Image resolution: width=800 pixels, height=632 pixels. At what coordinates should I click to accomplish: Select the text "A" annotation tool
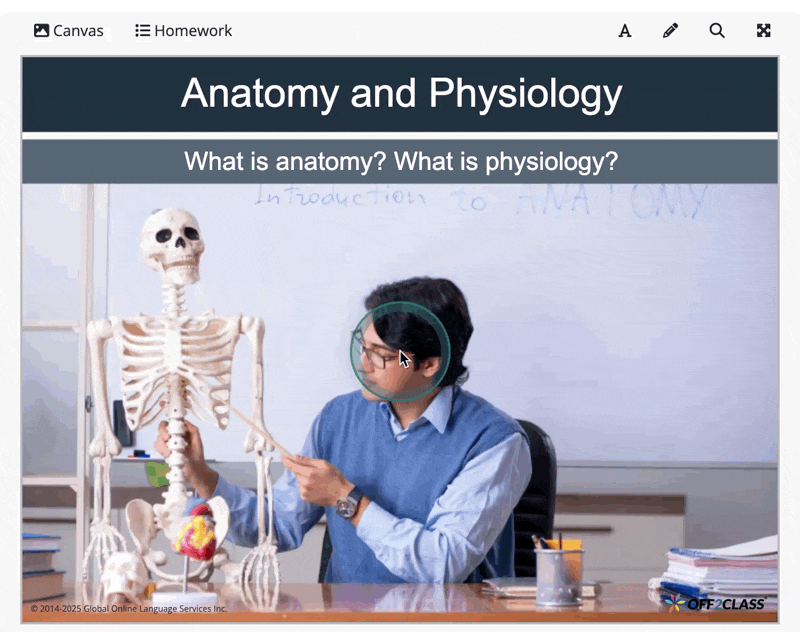click(x=624, y=31)
